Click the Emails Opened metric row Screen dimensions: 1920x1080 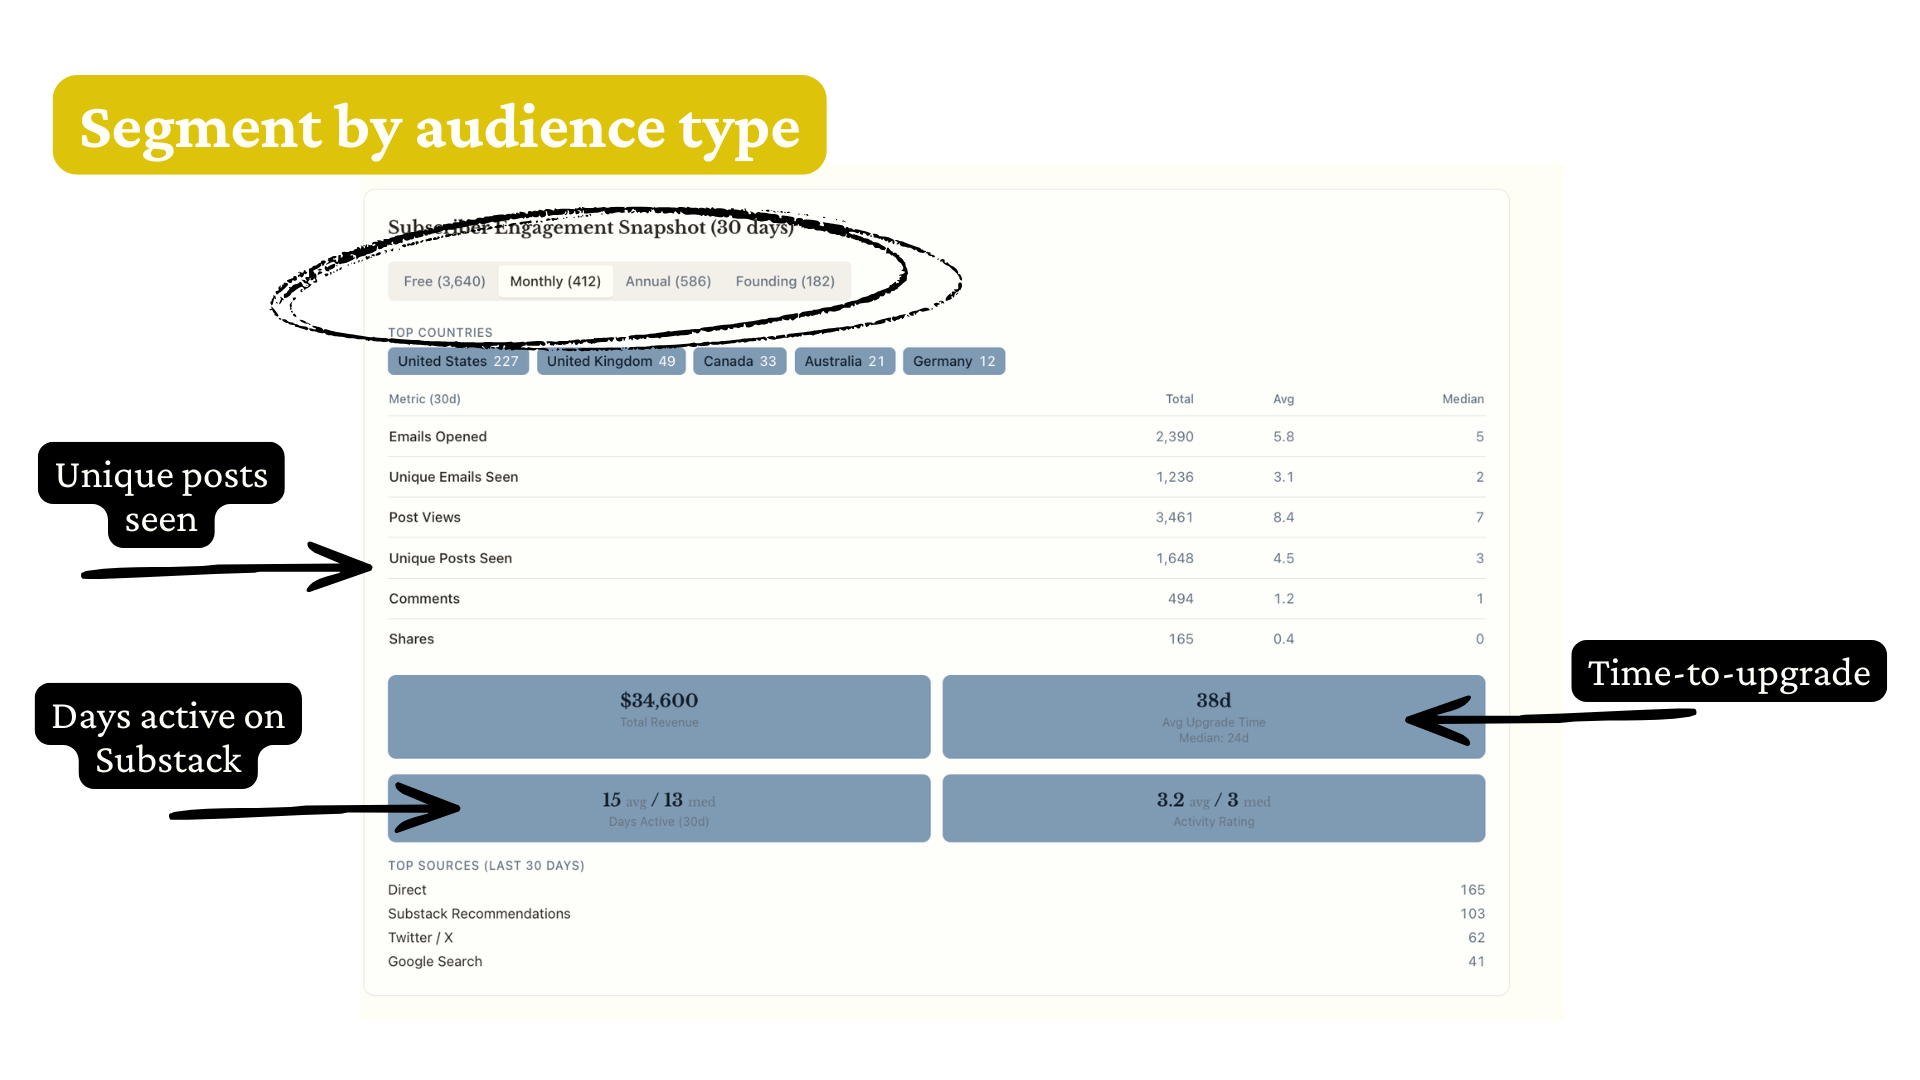[x=438, y=437]
